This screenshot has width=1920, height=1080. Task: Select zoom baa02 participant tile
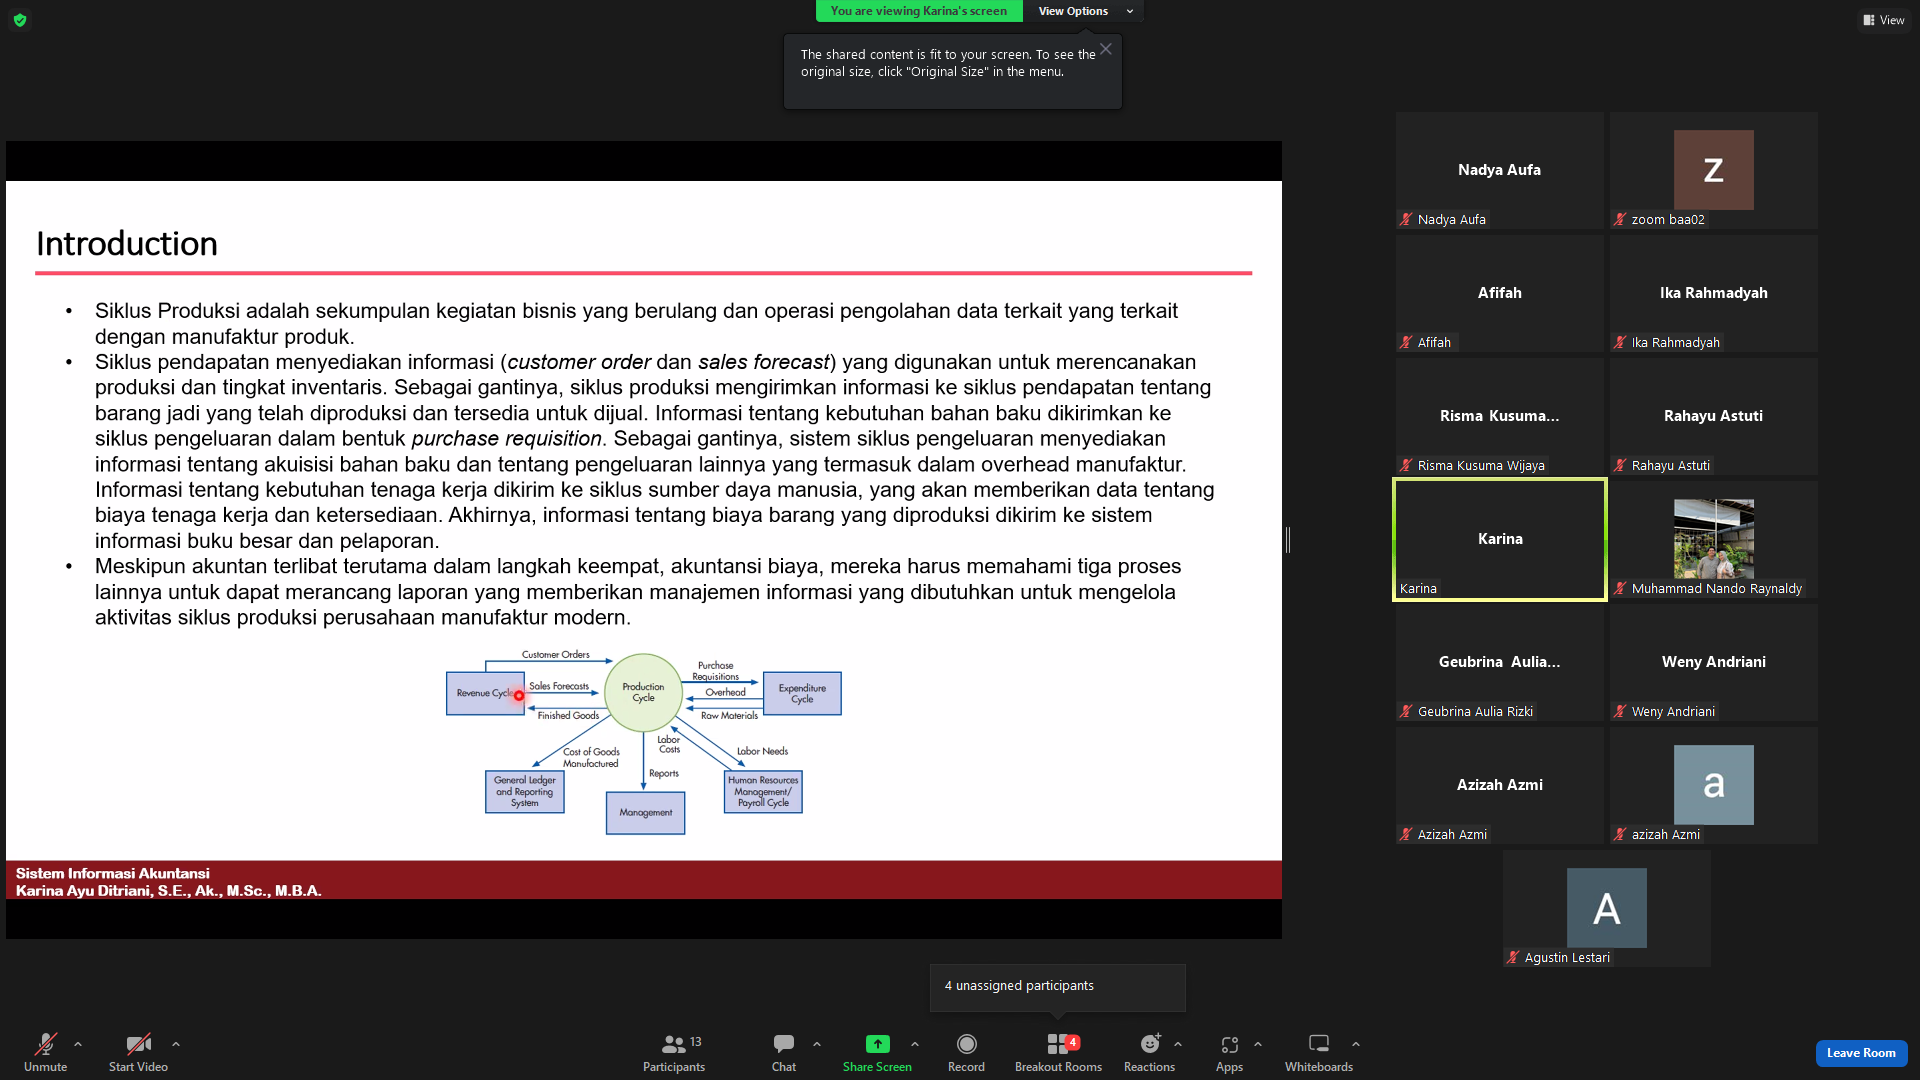pos(1713,170)
